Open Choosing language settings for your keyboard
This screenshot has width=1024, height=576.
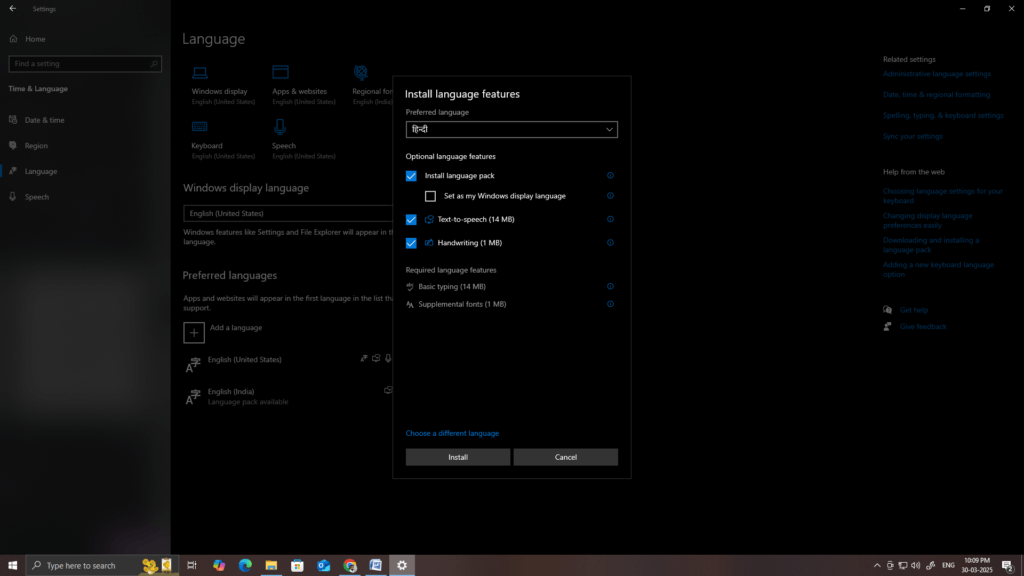(x=942, y=196)
